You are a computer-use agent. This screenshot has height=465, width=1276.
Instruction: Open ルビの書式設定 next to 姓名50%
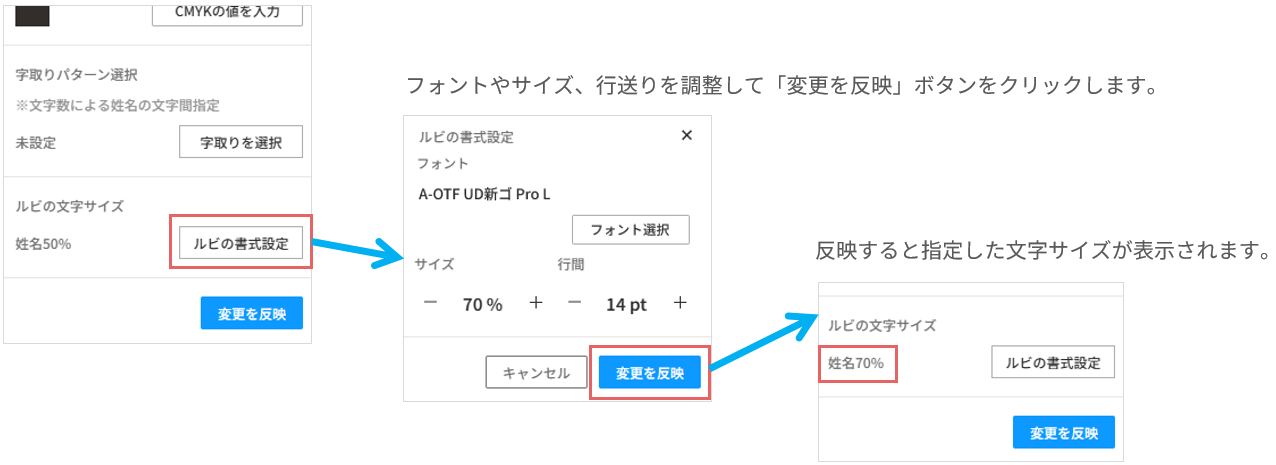pos(240,243)
